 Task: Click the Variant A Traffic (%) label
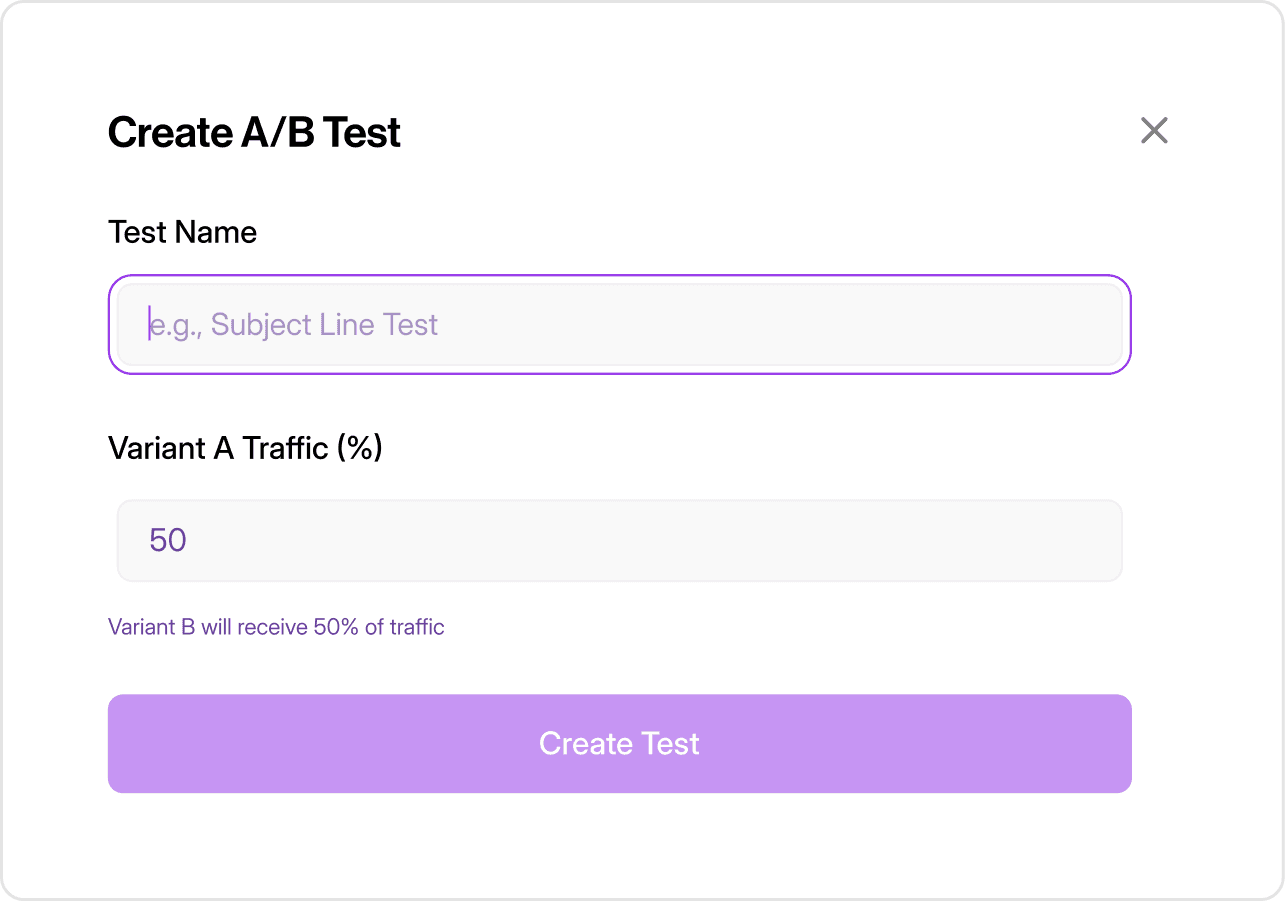click(x=245, y=448)
